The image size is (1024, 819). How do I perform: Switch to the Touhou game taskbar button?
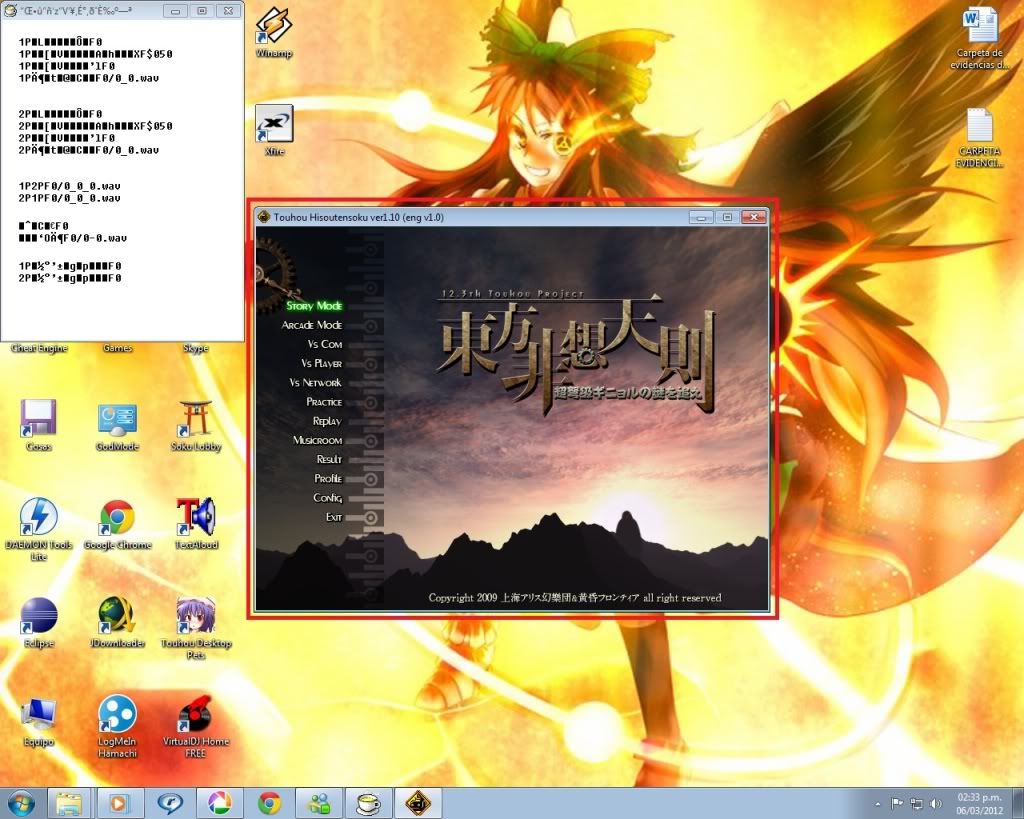(419, 803)
